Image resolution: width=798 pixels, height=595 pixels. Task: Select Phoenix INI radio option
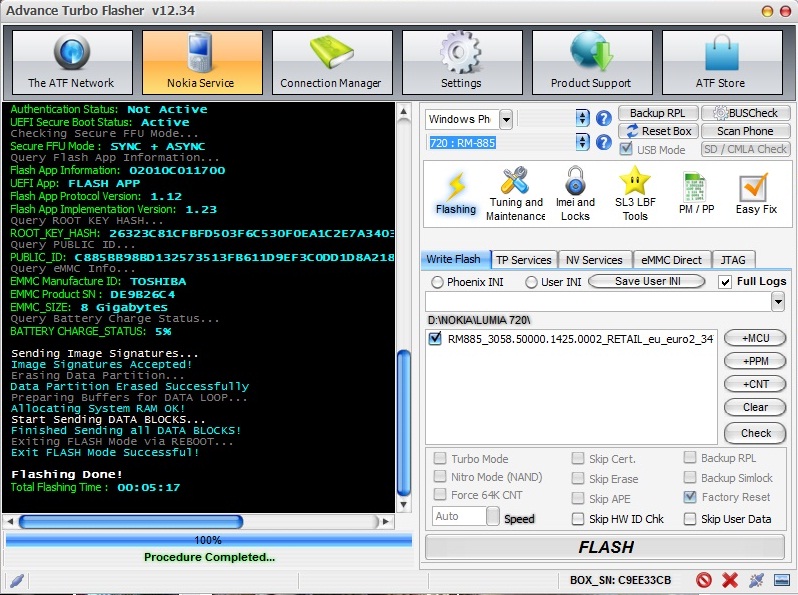click(437, 282)
